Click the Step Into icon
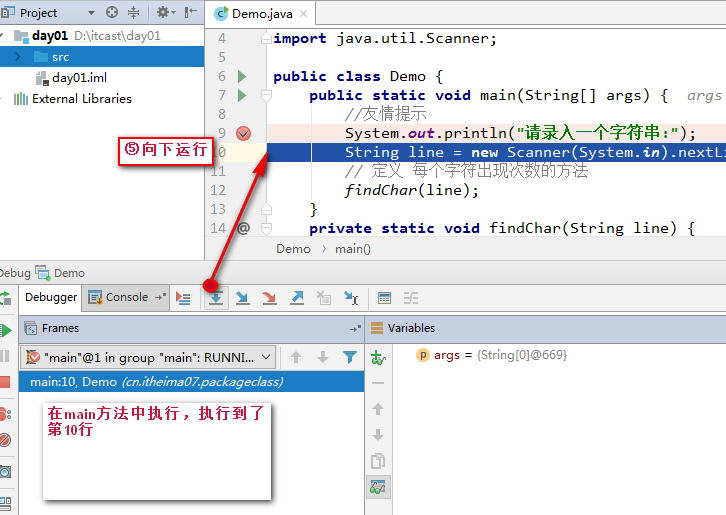 pyautogui.click(x=243, y=298)
